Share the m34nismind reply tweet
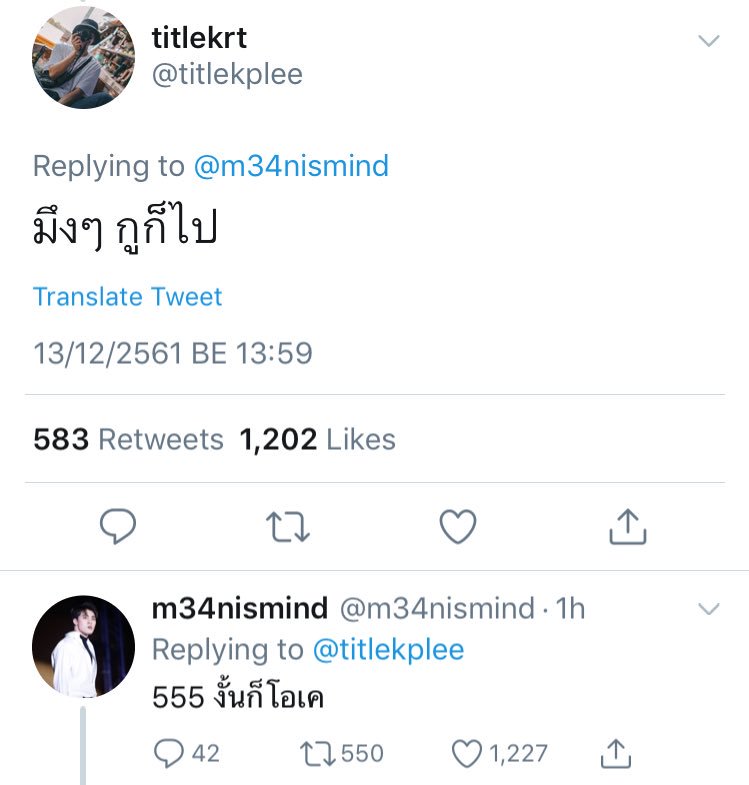The height and width of the screenshot is (785, 749). [617, 753]
